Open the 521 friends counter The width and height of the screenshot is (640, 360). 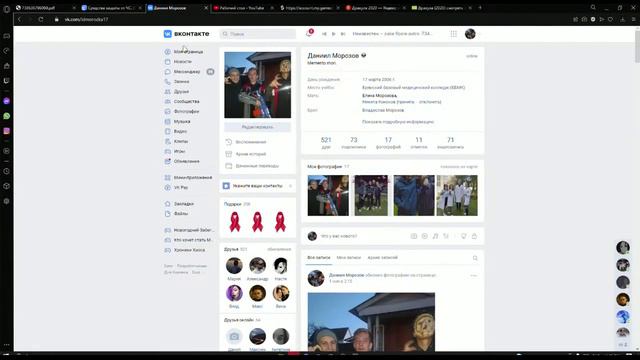click(326, 143)
